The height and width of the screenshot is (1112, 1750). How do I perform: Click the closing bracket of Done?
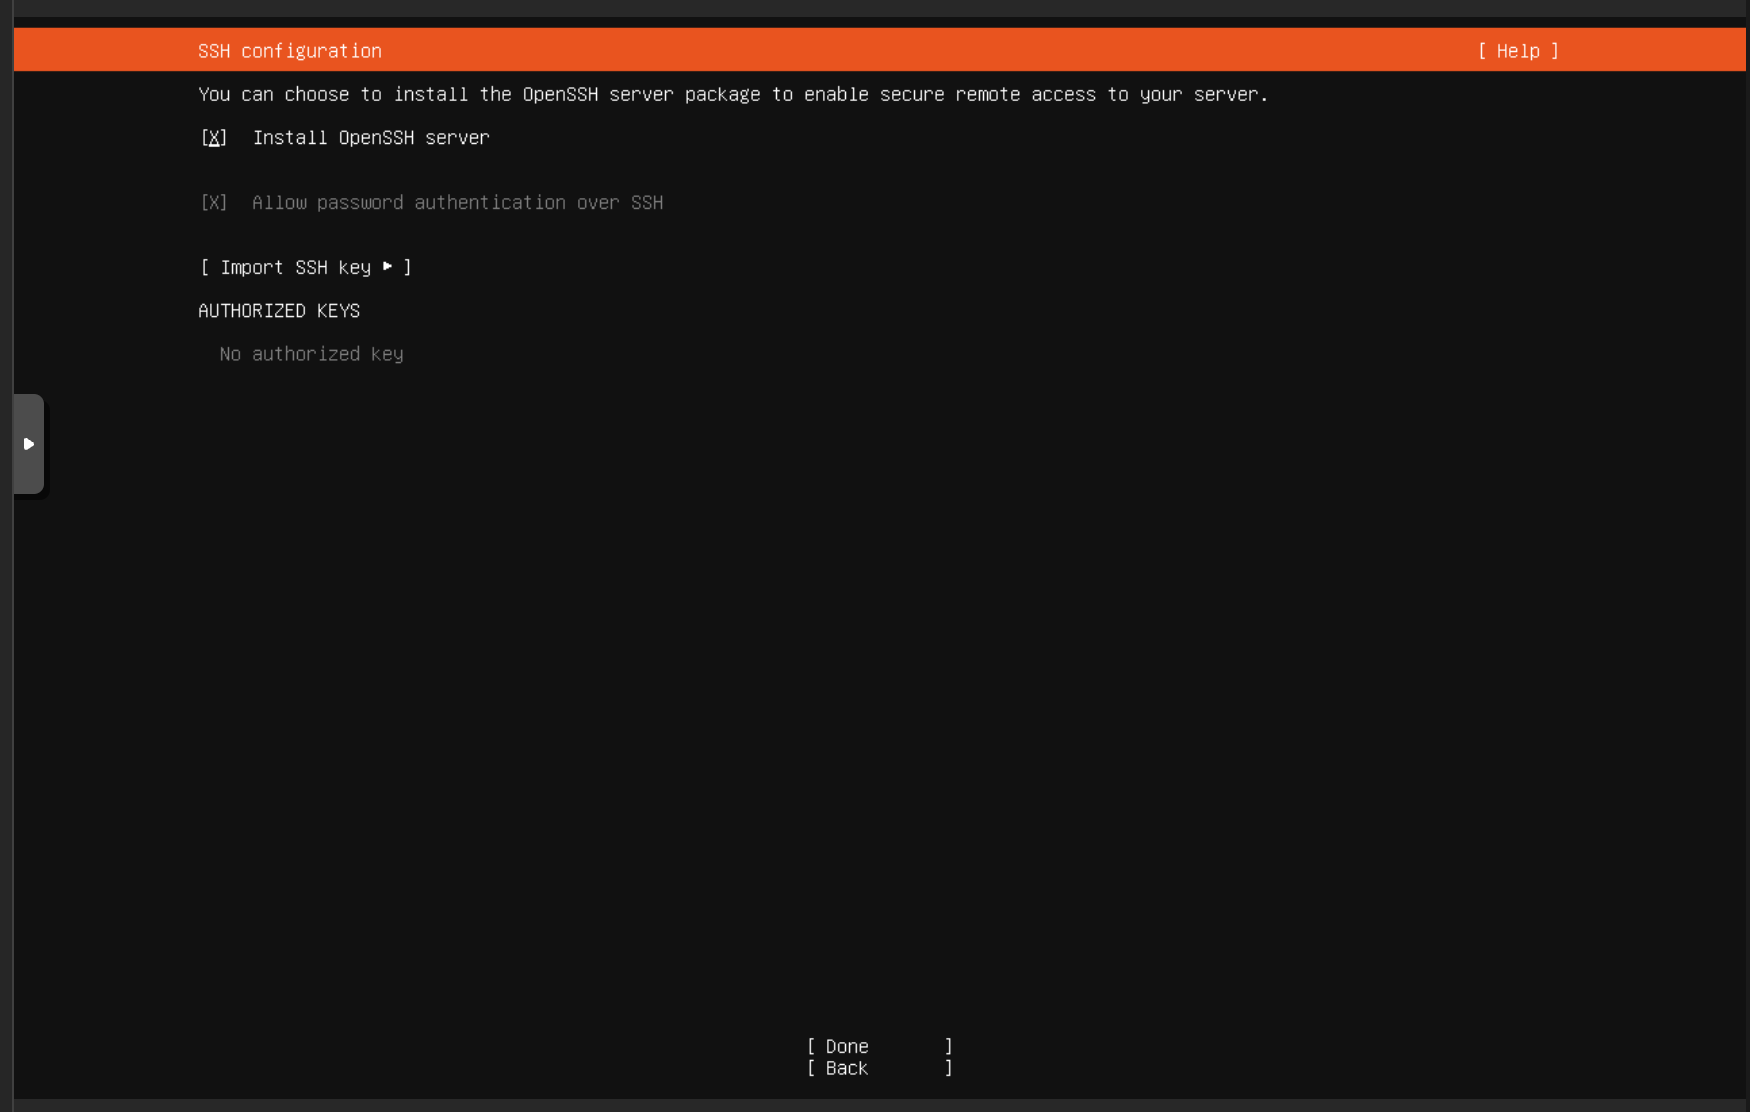(949, 1046)
